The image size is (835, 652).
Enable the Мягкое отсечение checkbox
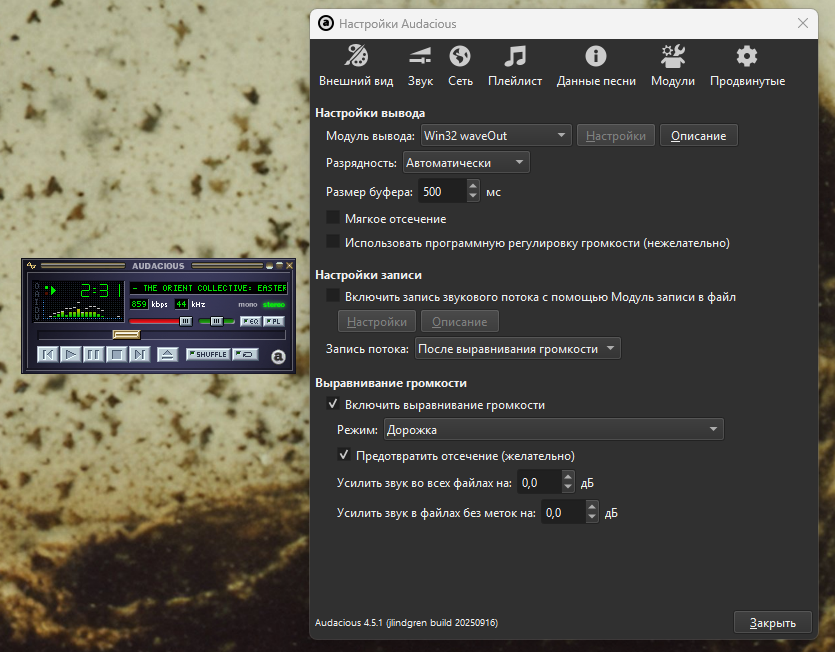coord(333,218)
